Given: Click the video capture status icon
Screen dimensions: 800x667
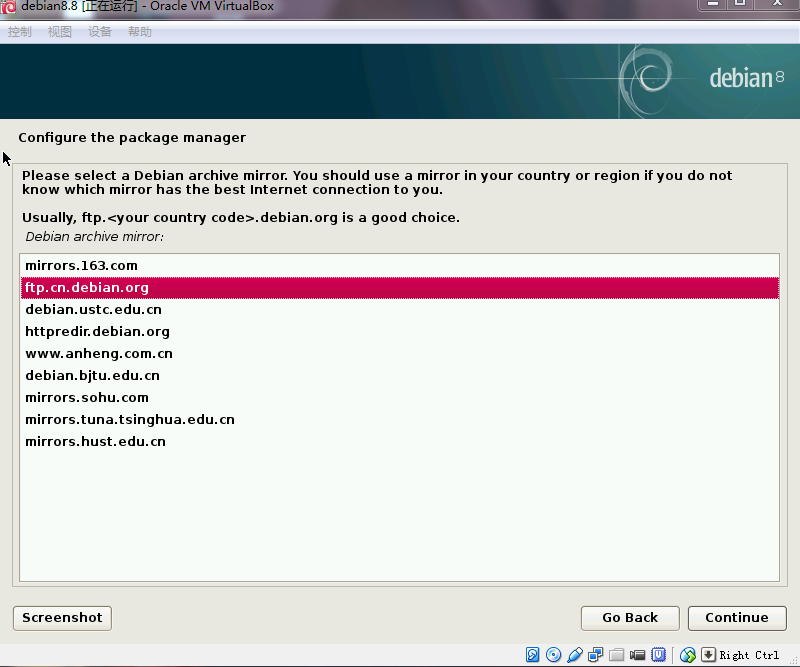Looking at the screenshot, I should (637, 655).
